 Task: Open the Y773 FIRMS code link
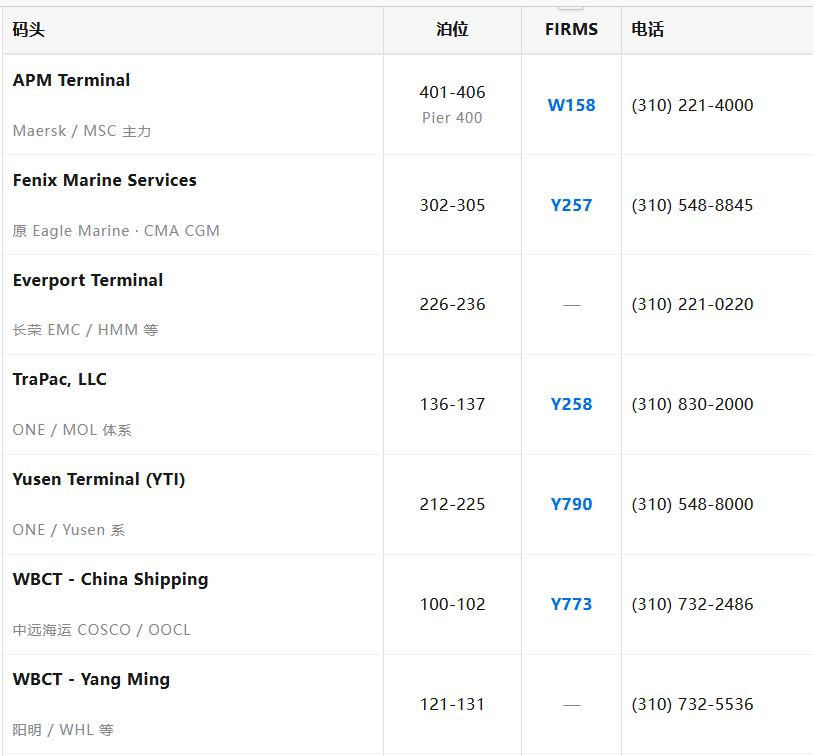pyautogui.click(x=571, y=605)
